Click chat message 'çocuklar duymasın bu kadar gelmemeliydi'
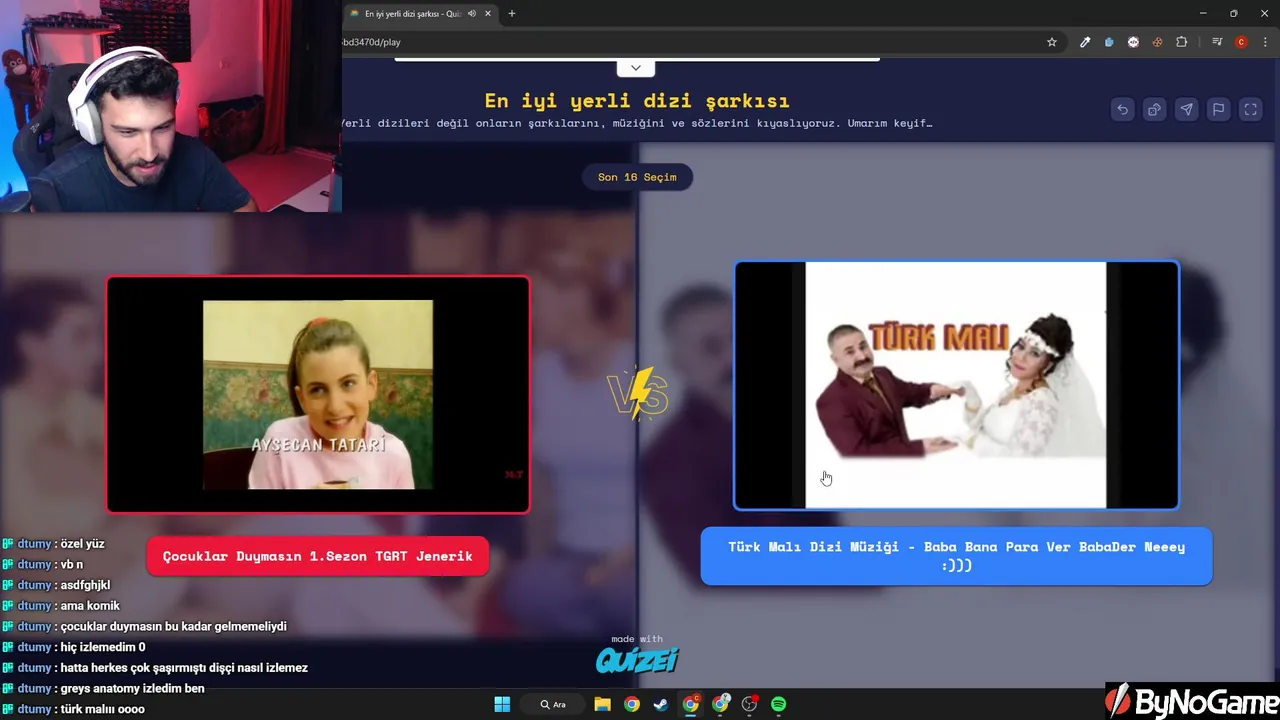Viewport: 1280px width, 720px height. click(x=173, y=626)
